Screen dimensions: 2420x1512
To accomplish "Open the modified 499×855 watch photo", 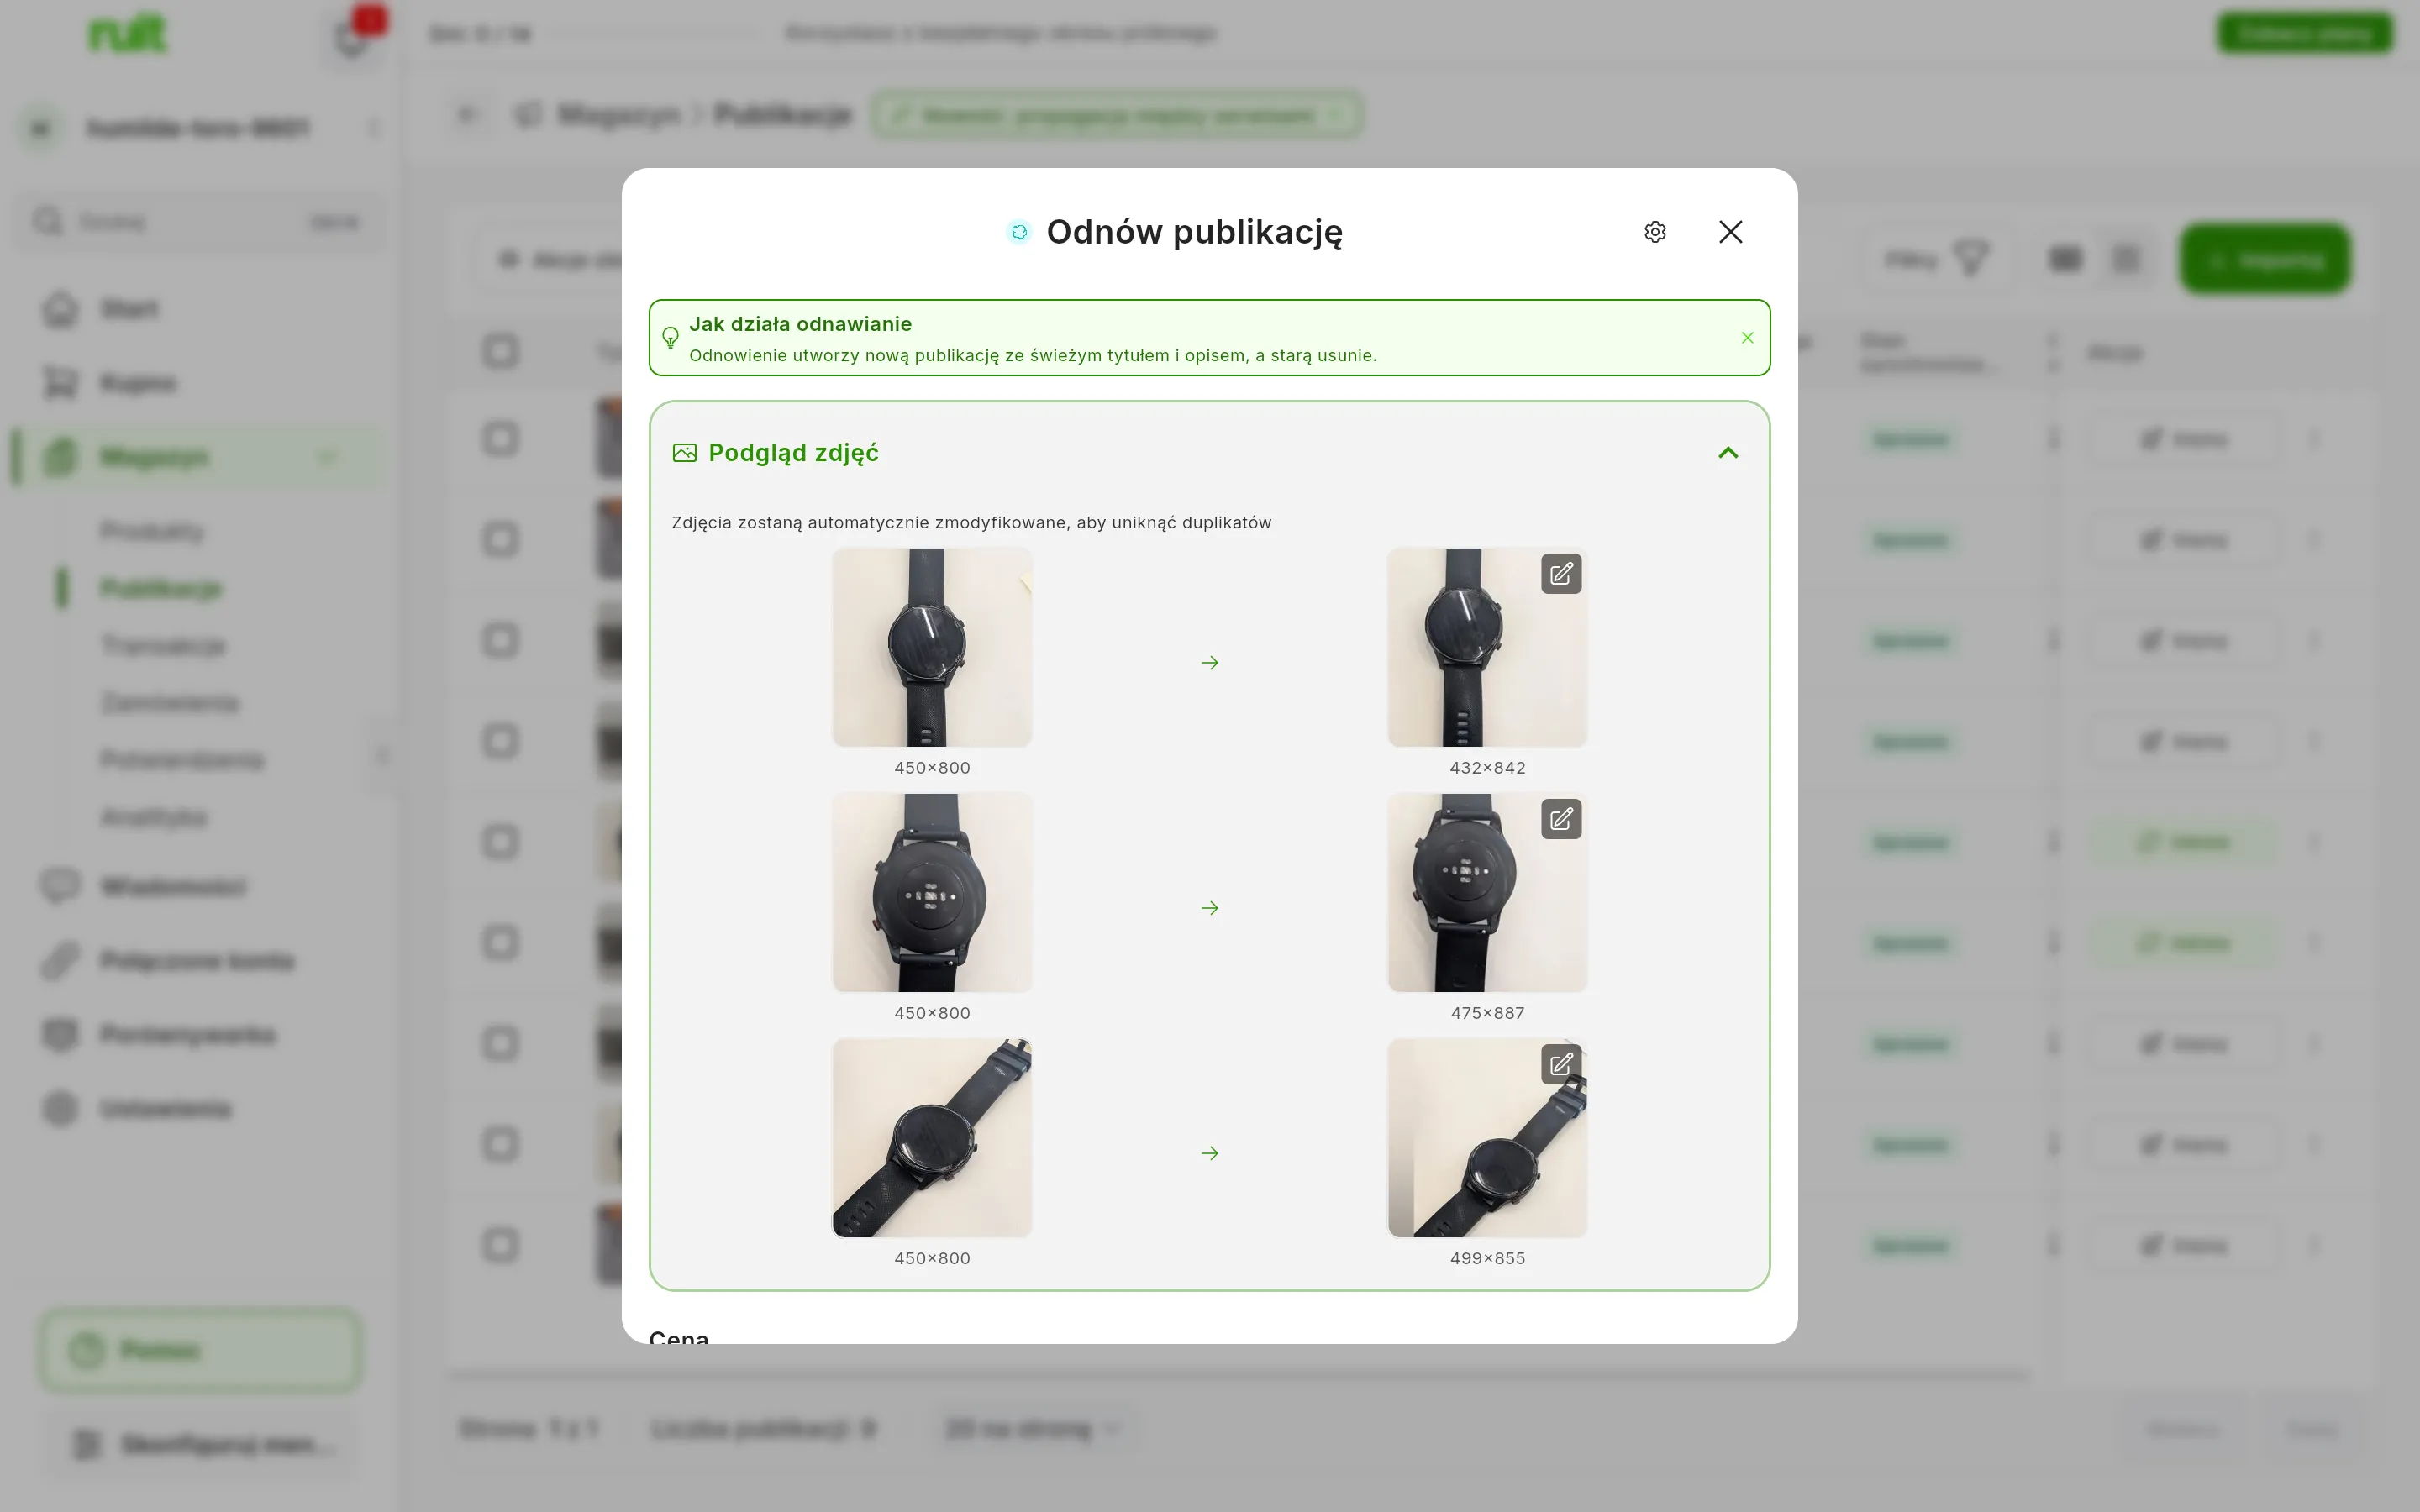I will (x=1487, y=1137).
